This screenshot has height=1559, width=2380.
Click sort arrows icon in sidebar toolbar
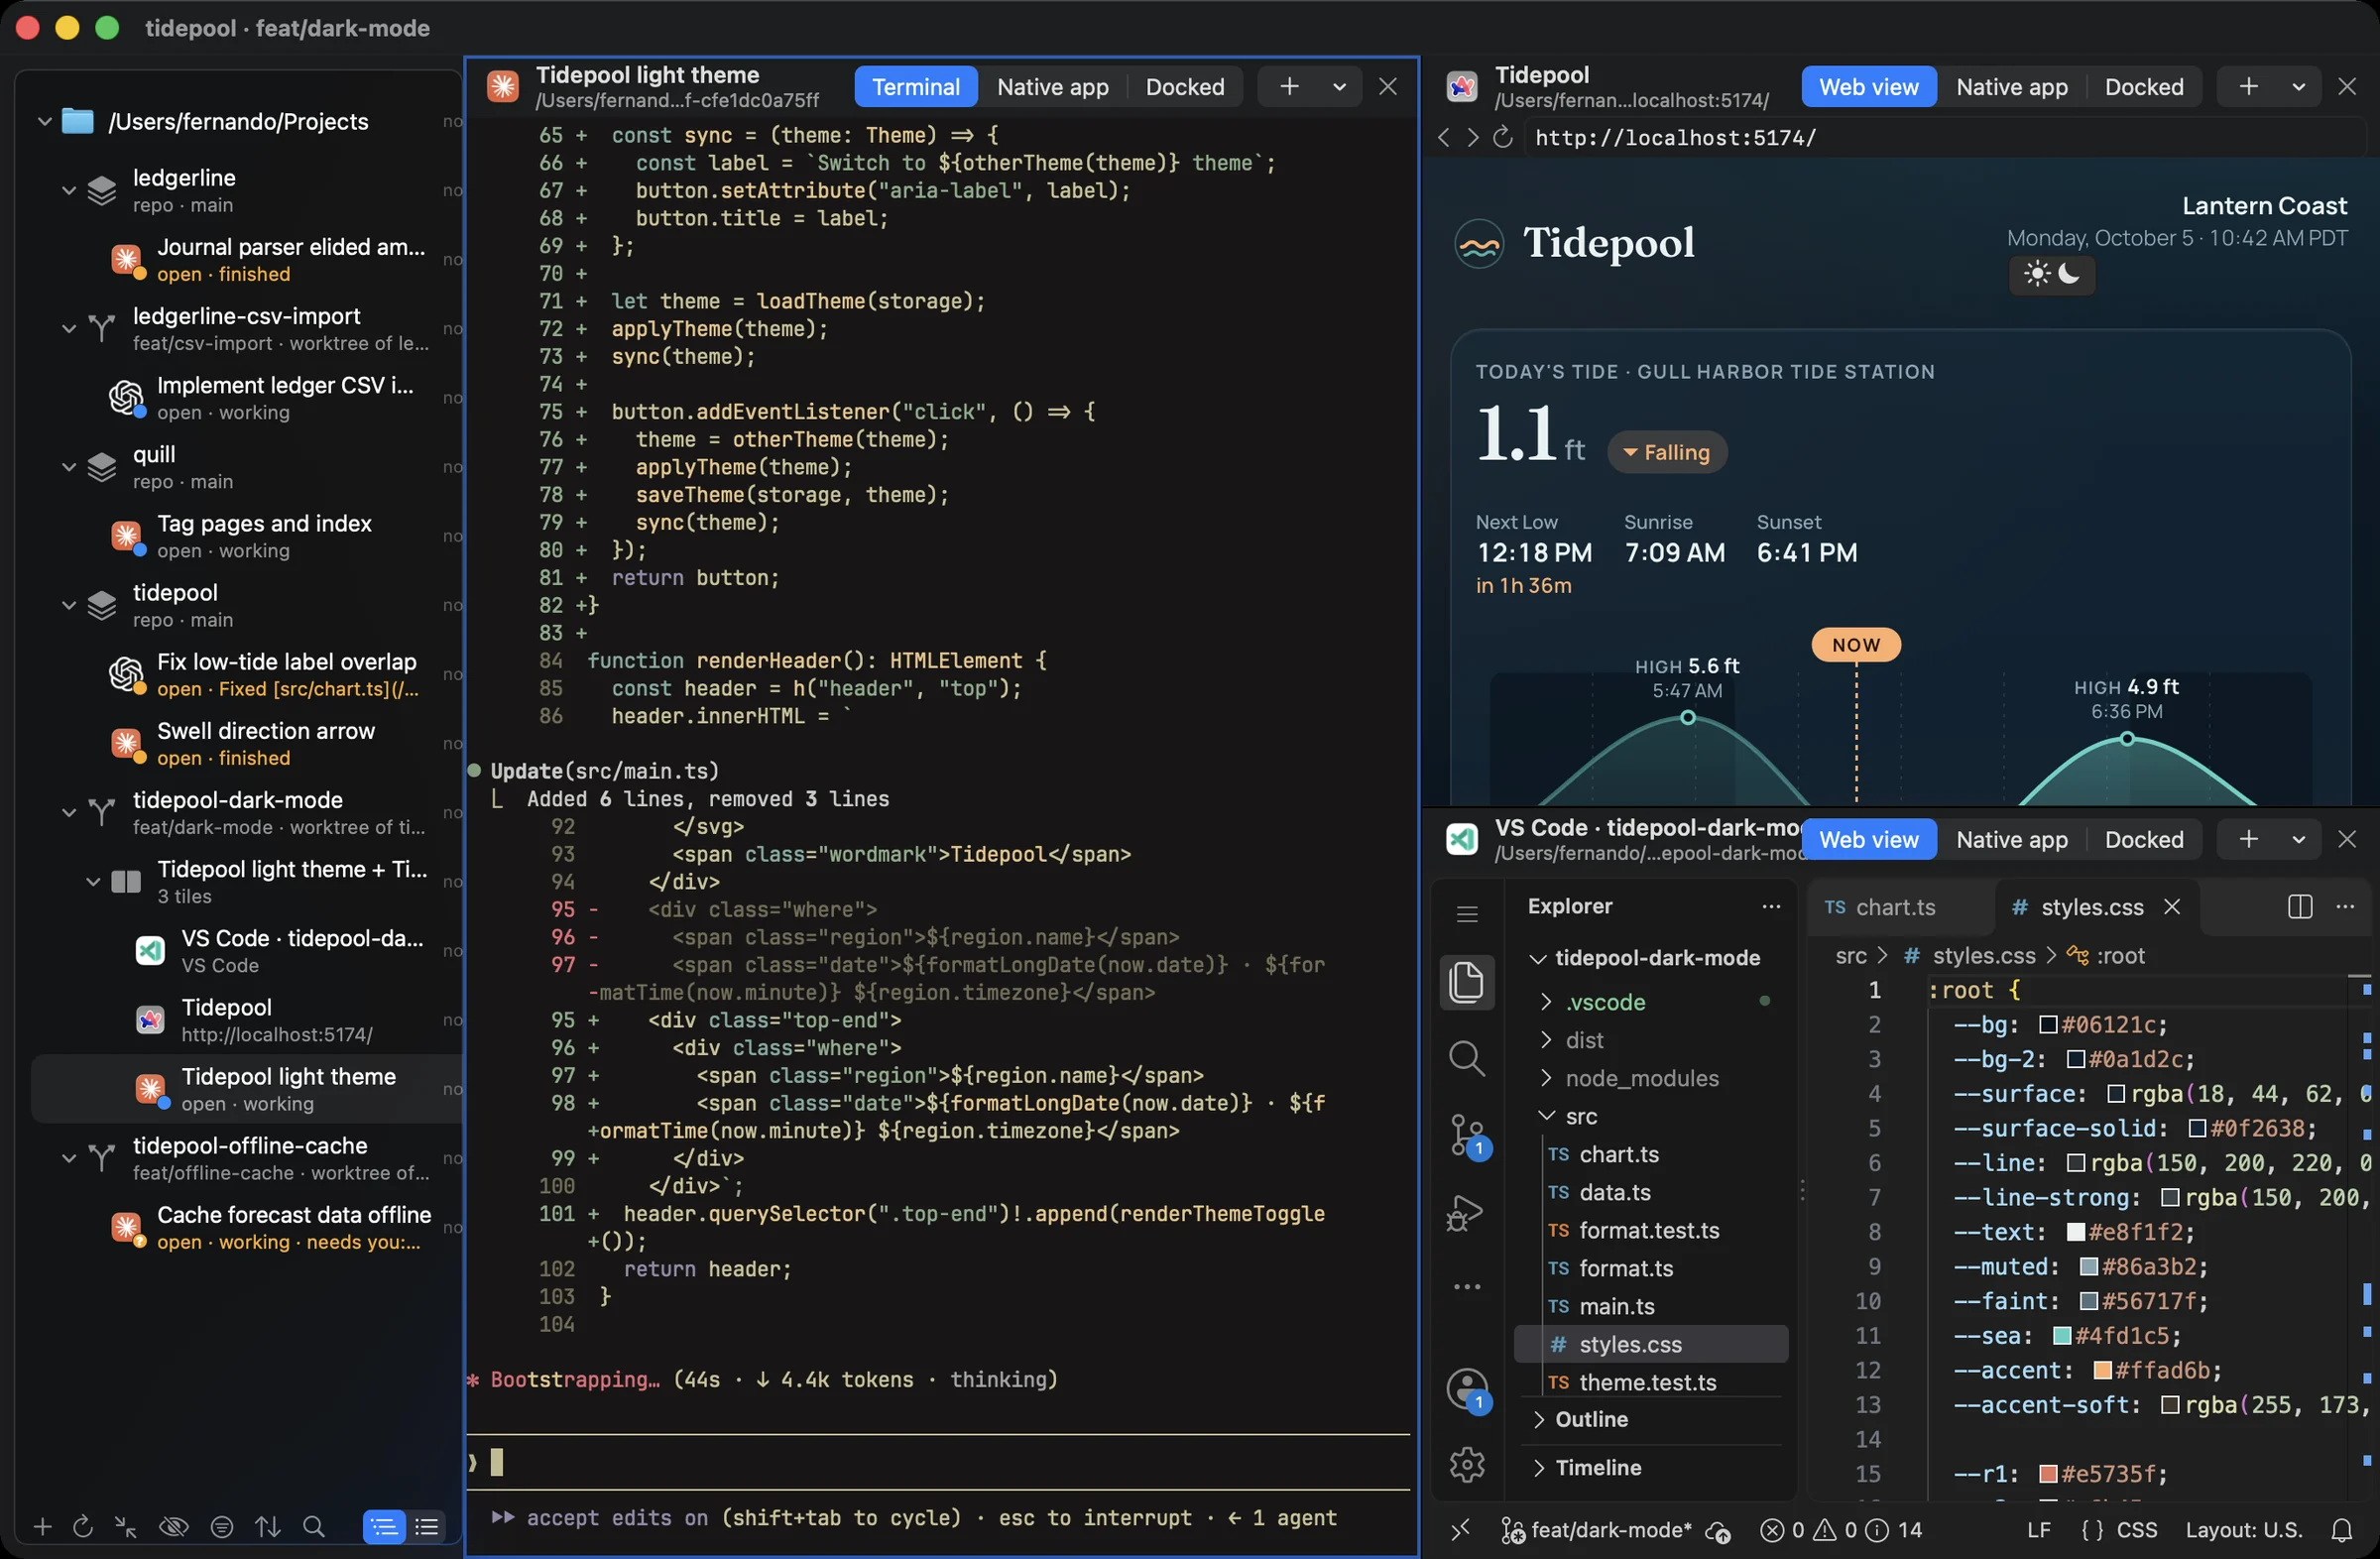click(268, 1527)
